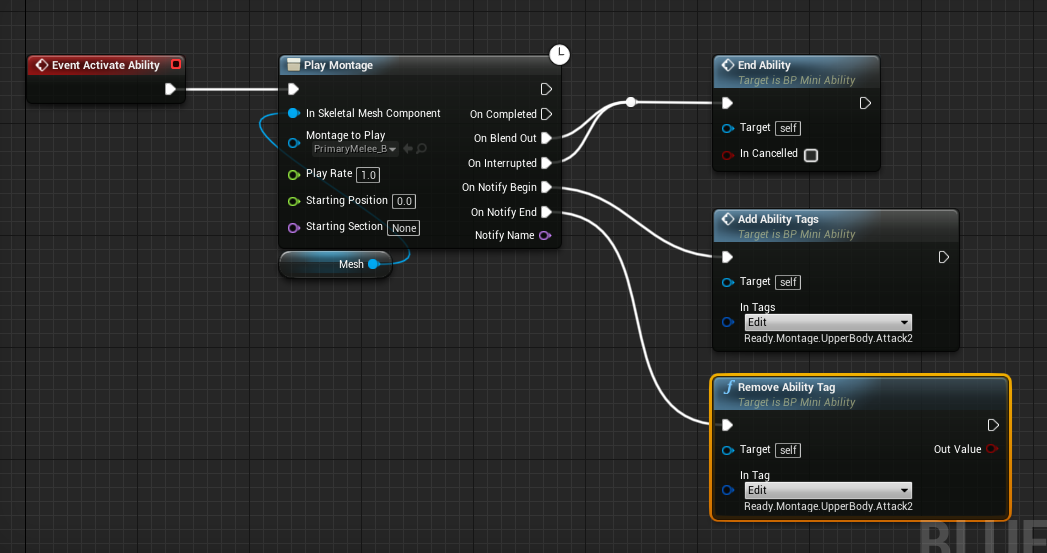Select the Event Activate Ability node title
Viewport: 1047px width, 553px height.
pos(106,65)
